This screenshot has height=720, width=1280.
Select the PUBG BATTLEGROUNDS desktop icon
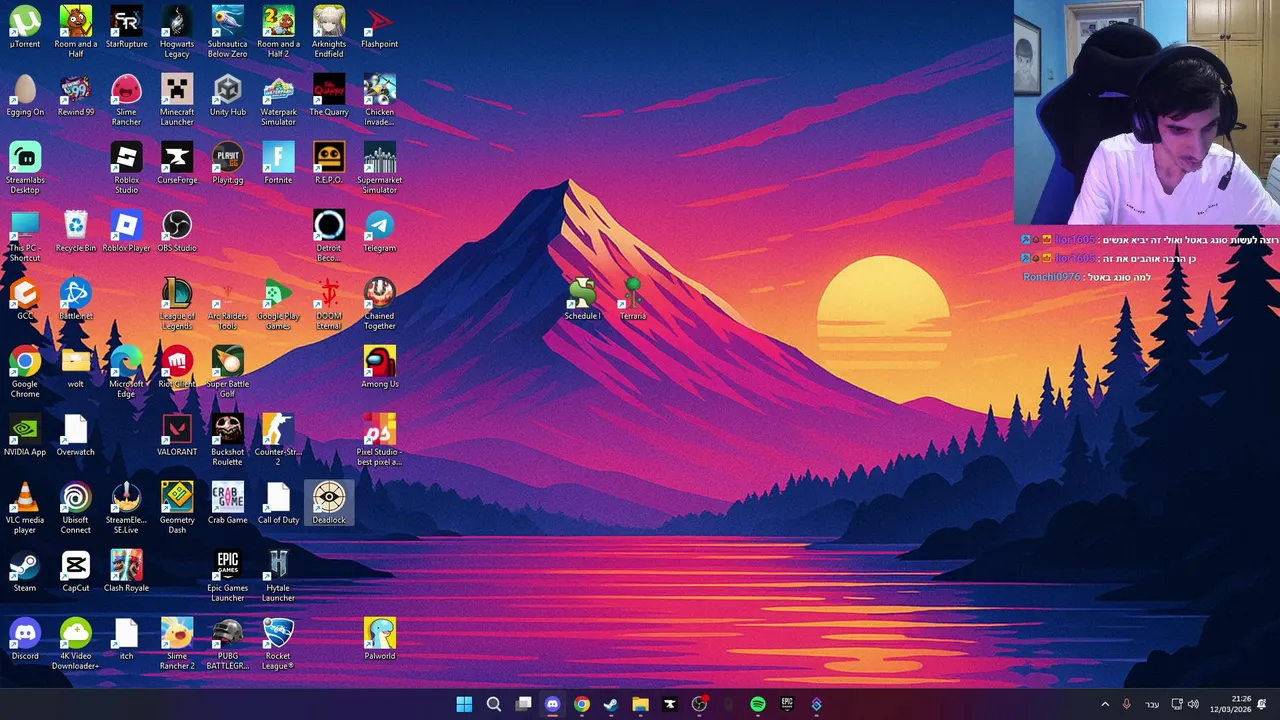tap(228, 644)
